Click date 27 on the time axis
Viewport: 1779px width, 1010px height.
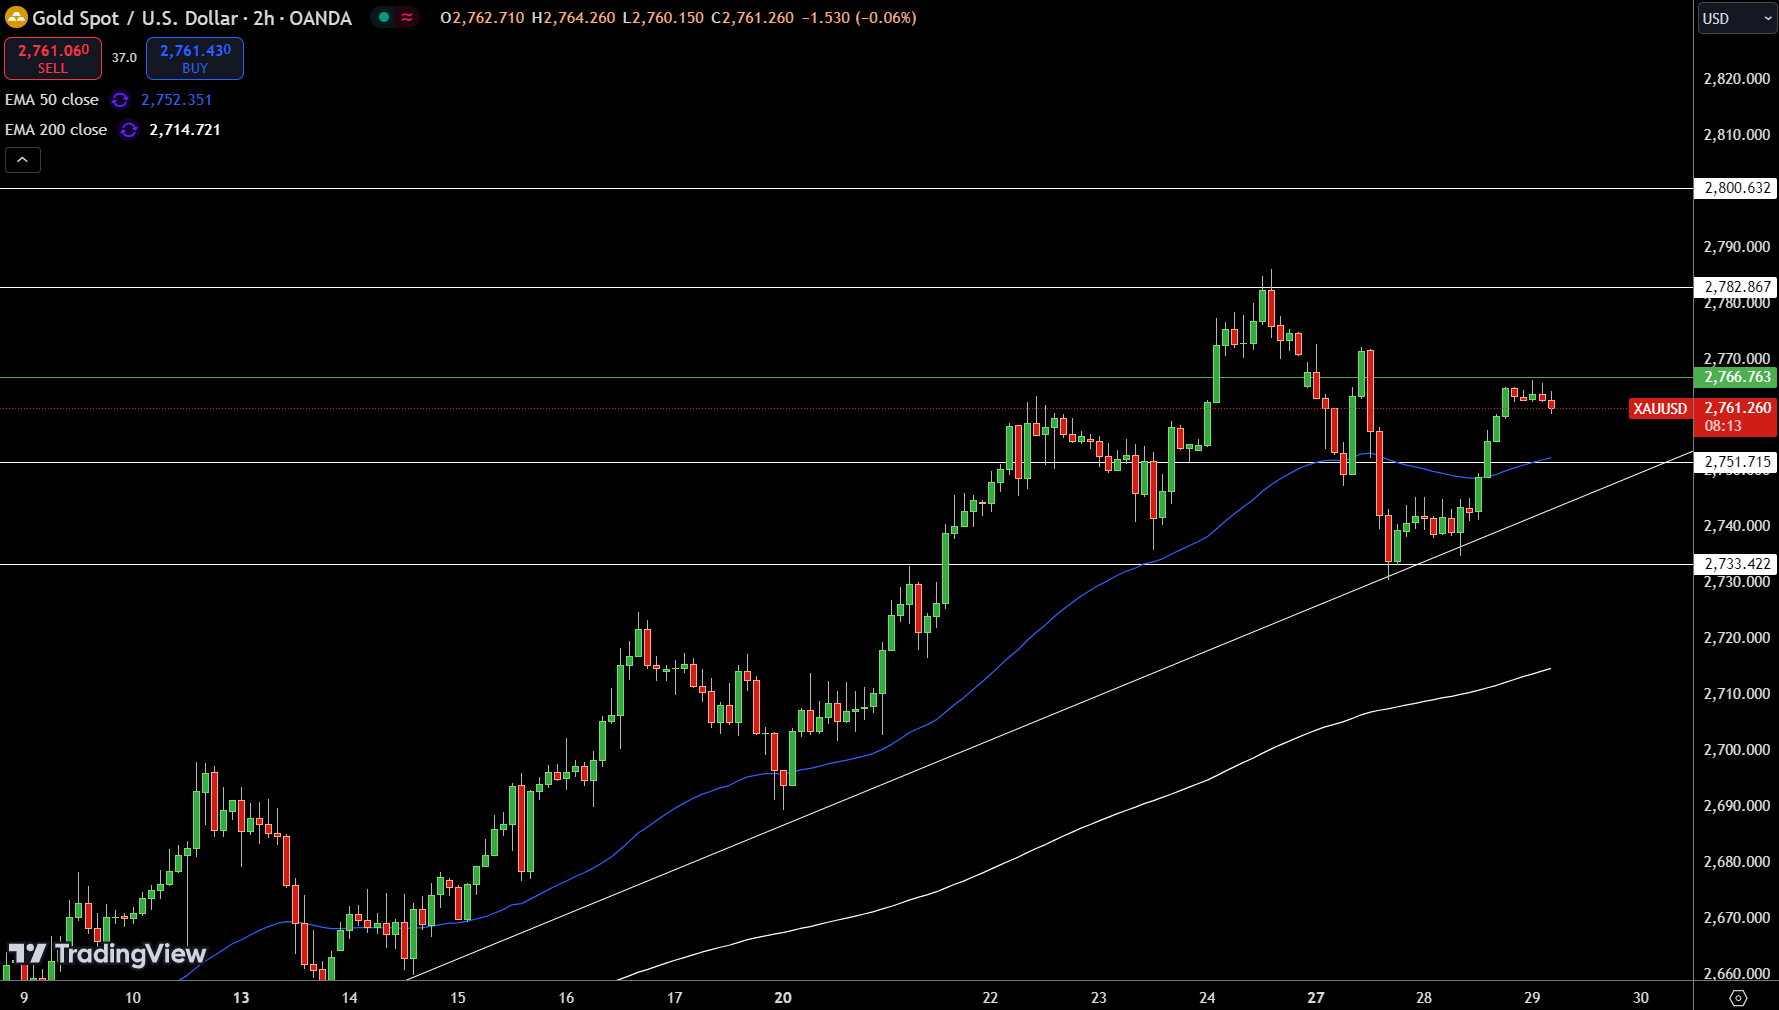click(1316, 997)
